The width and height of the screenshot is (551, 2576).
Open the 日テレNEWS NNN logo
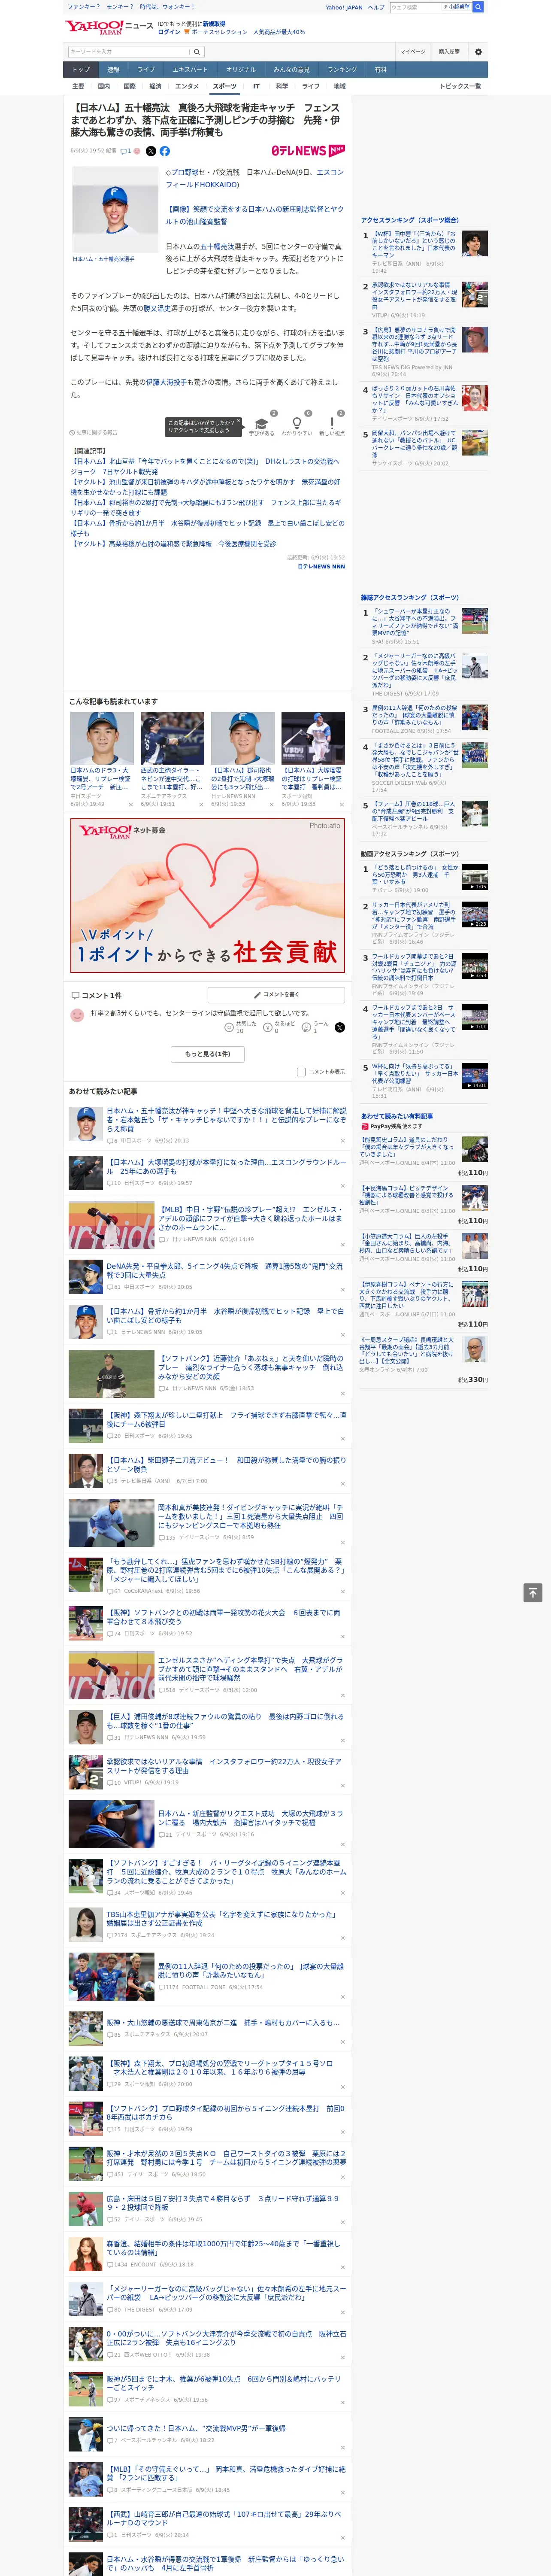(x=308, y=151)
